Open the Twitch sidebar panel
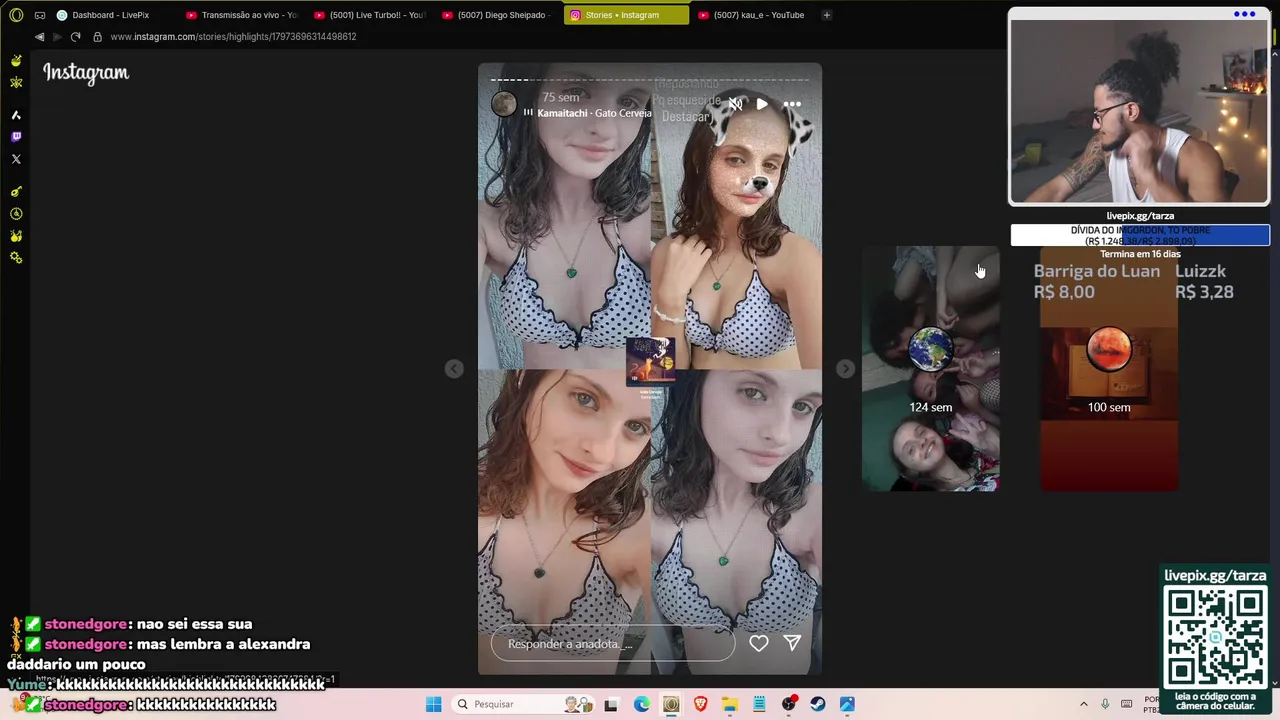This screenshot has height=720, width=1280. coord(16,137)
